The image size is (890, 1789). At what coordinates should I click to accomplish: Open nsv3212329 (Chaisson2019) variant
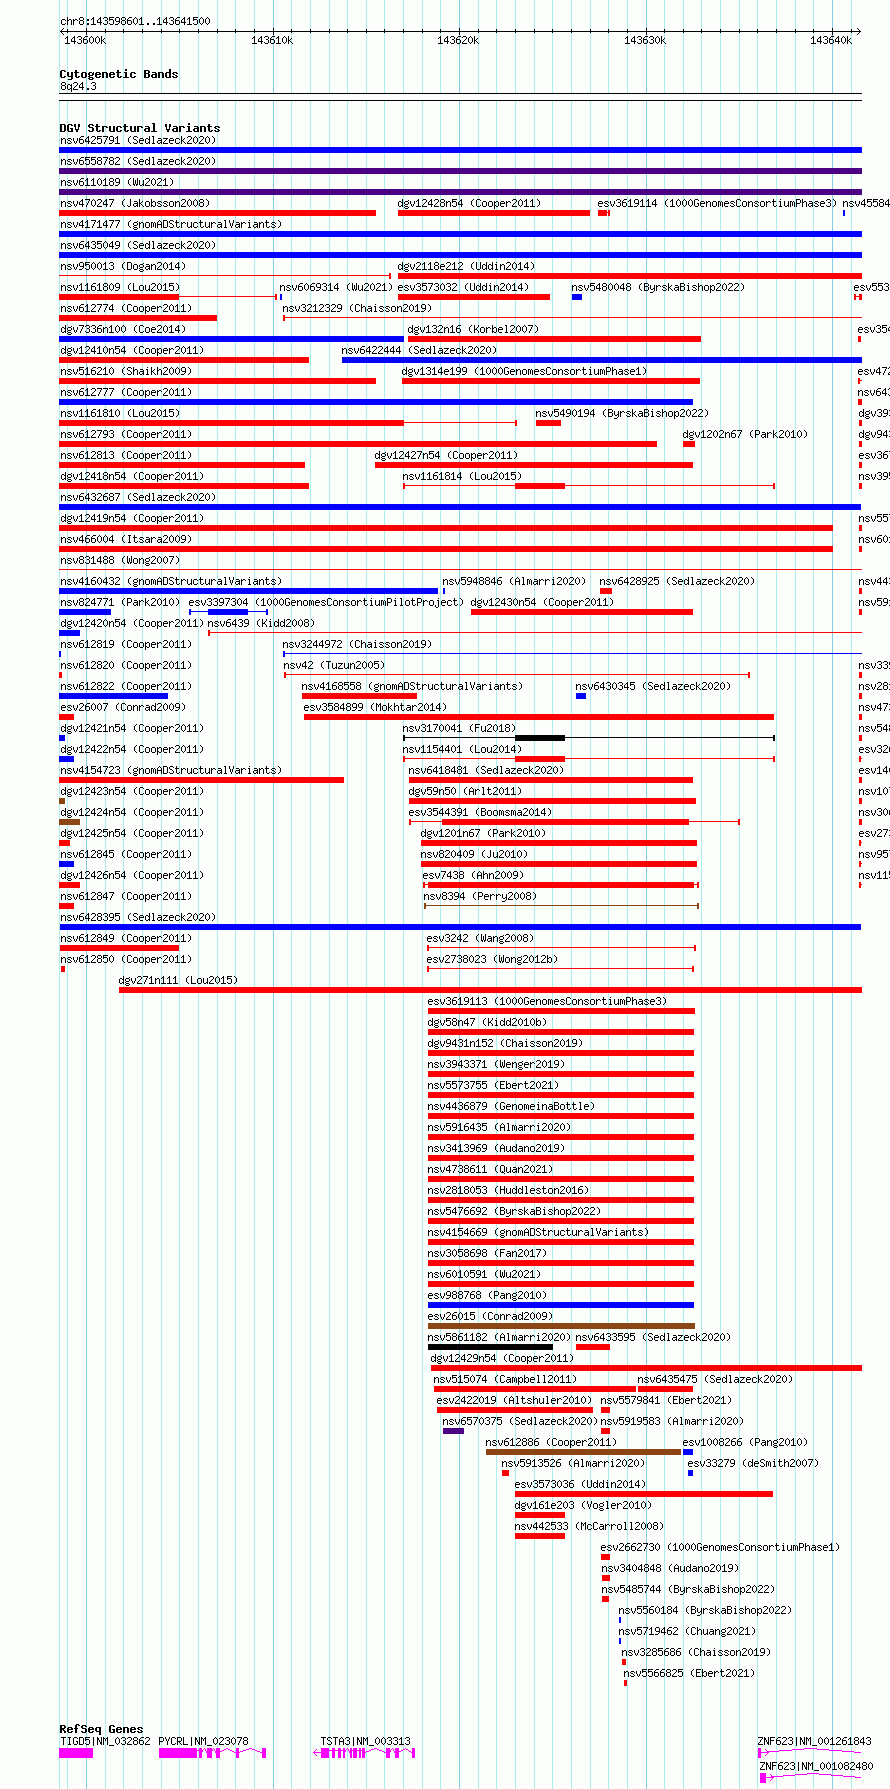tap(358, 308)
